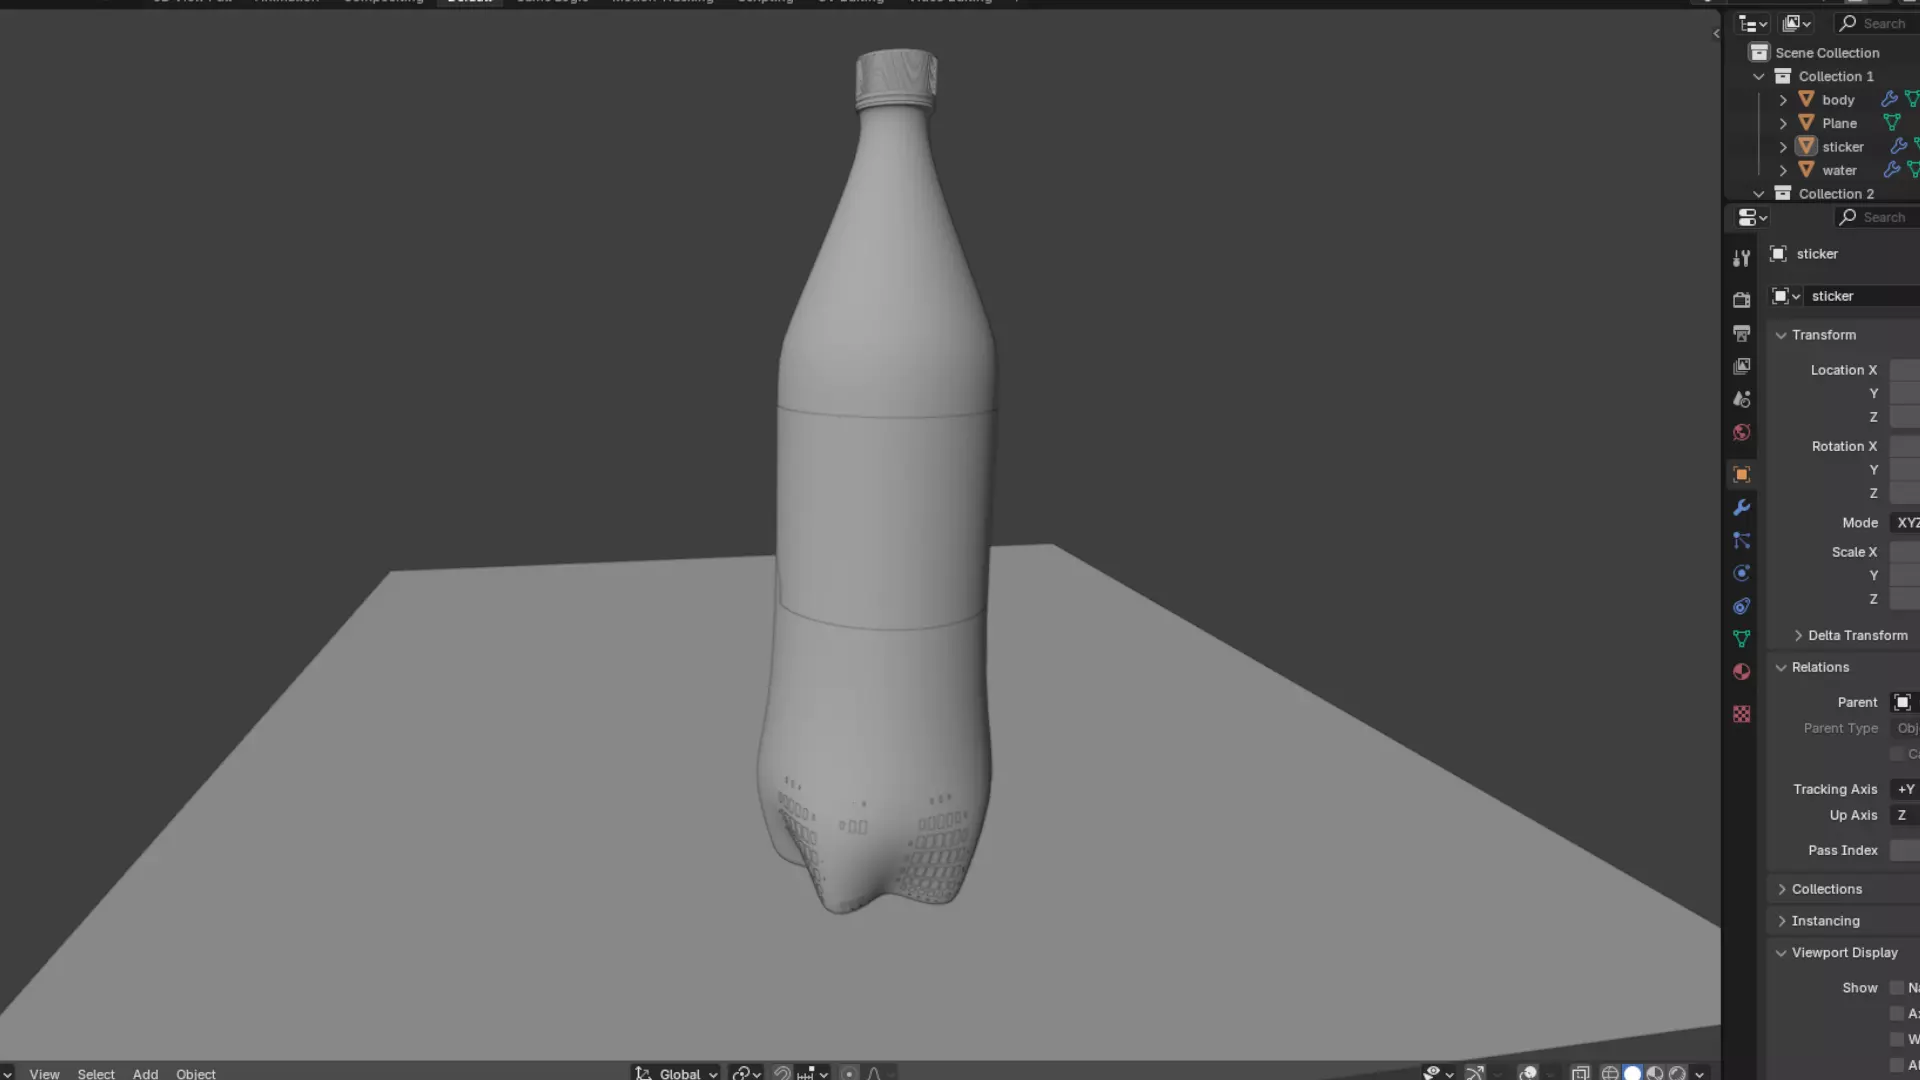Image resolution: width=1920 pixels, height=1080 pixels.
Task: Open the shading options dropdown arrow
Action: tap(1699, 1073)
